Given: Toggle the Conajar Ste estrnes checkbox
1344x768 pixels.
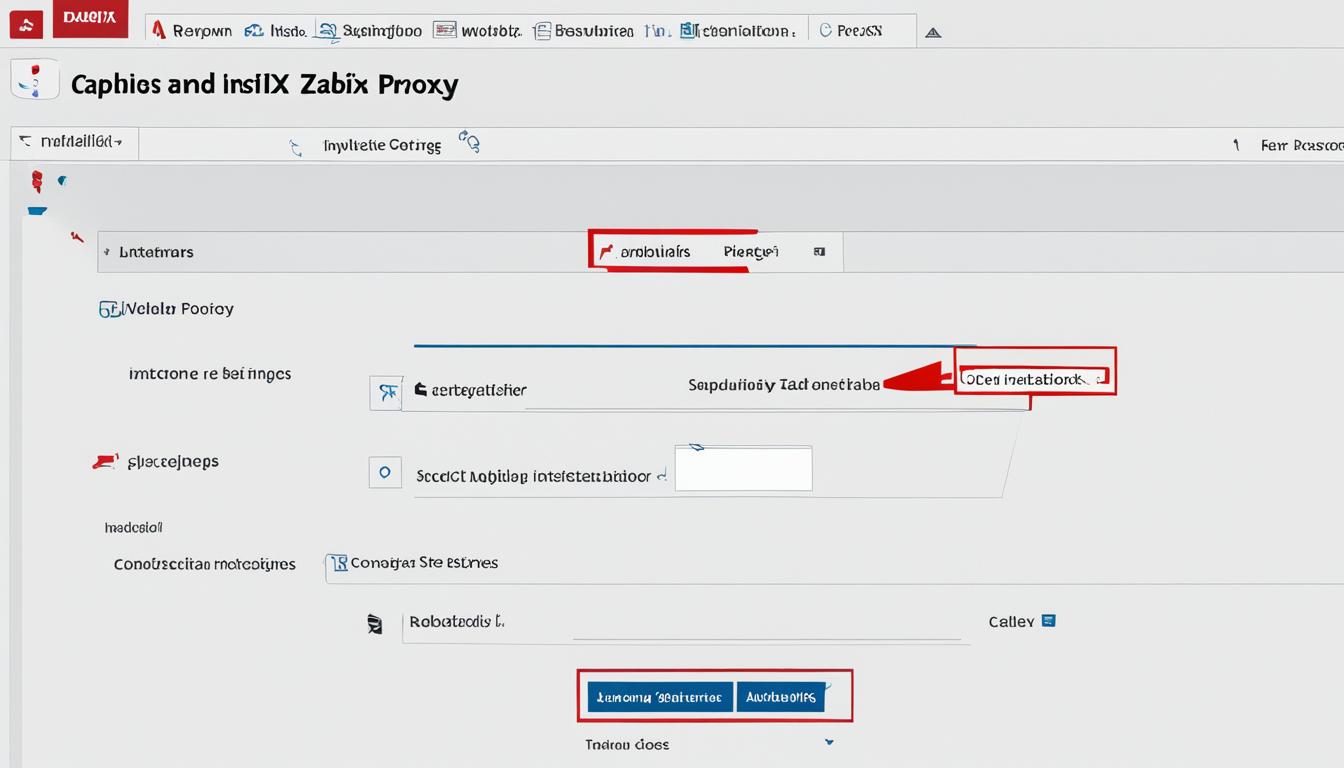Looking at the screenshot, I should [339, 563].
